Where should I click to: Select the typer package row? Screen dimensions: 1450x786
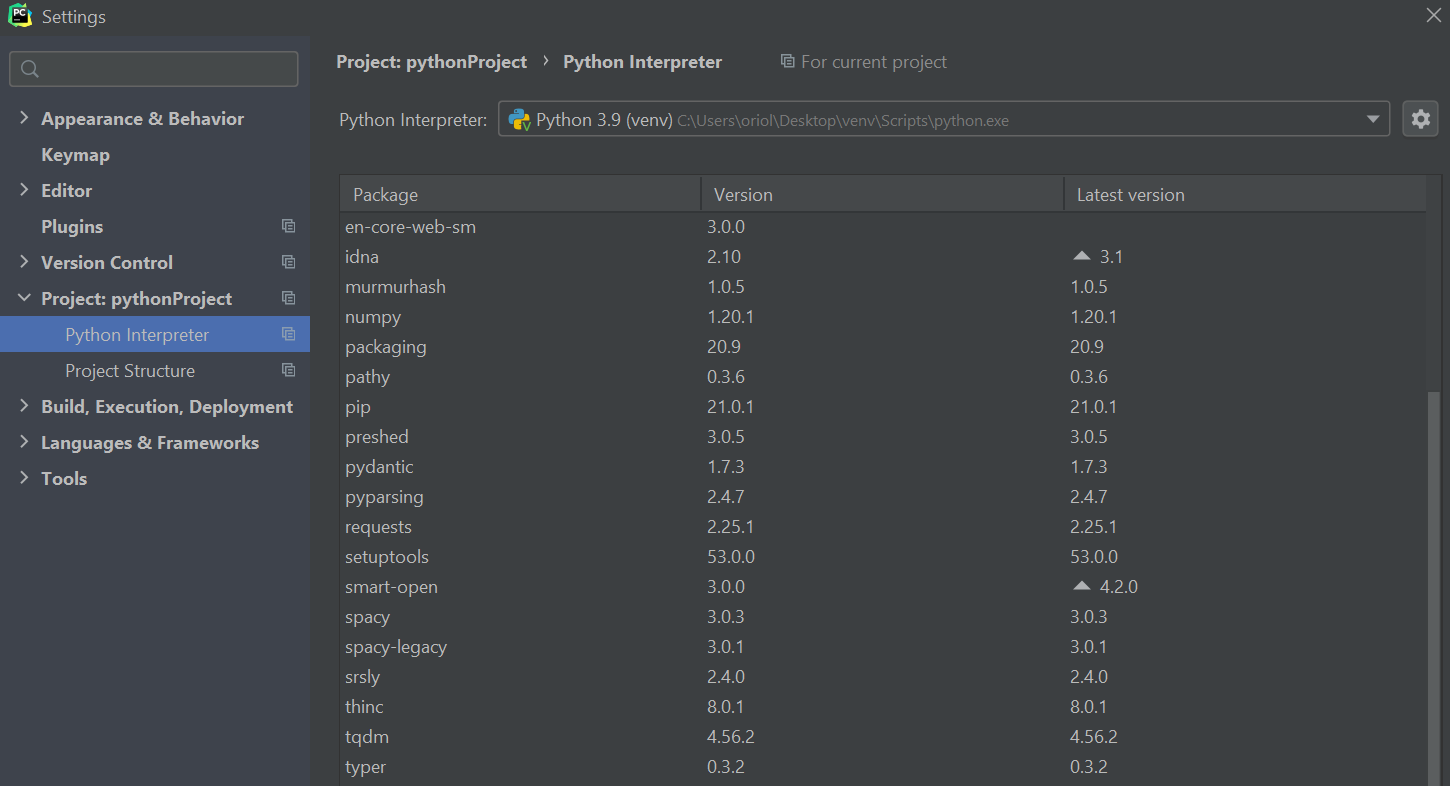point(883,767)
